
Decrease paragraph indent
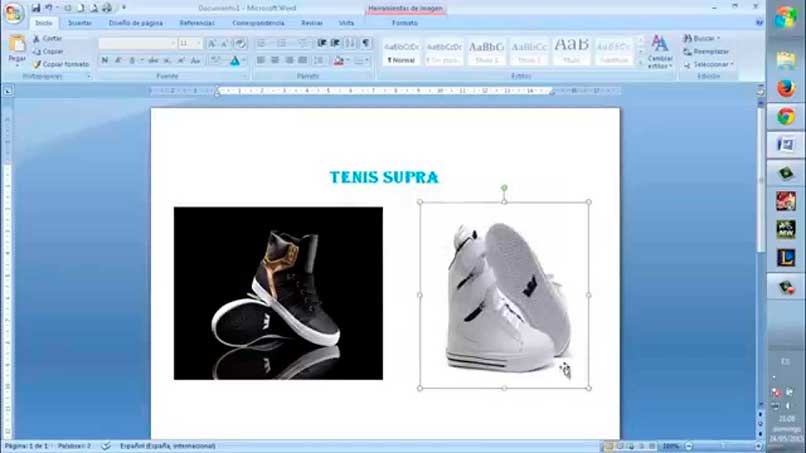(322, 43)
